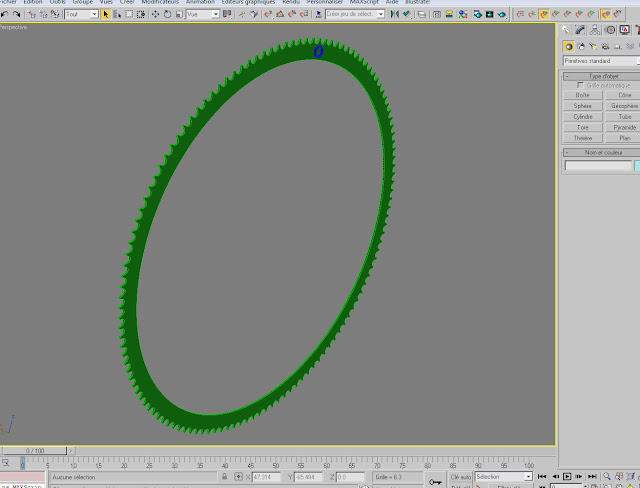Screen dimensions: 640x488
Task: Select the Lights category icon
Action: tap(593, 47)
